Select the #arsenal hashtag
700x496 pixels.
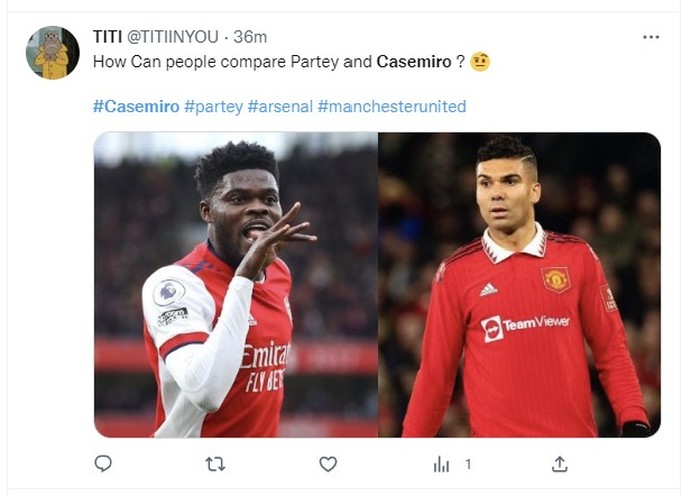280,106
